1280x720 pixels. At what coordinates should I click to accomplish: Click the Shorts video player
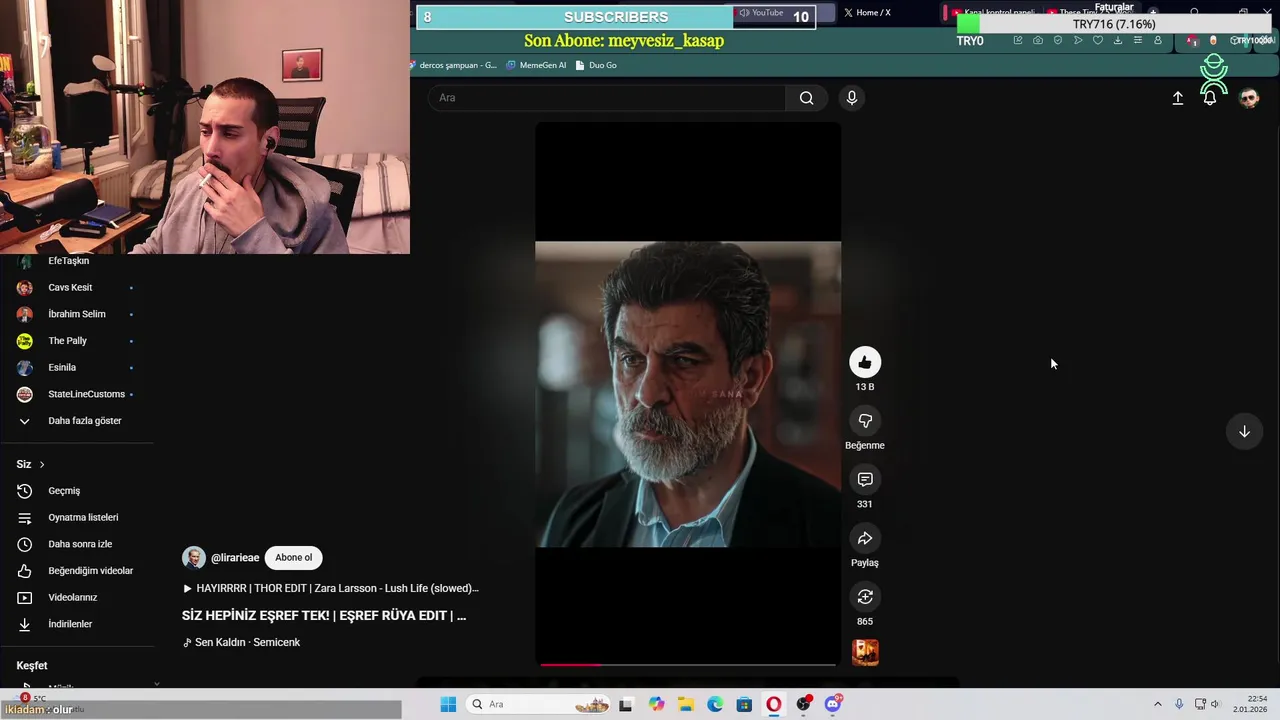click(688, 394)
